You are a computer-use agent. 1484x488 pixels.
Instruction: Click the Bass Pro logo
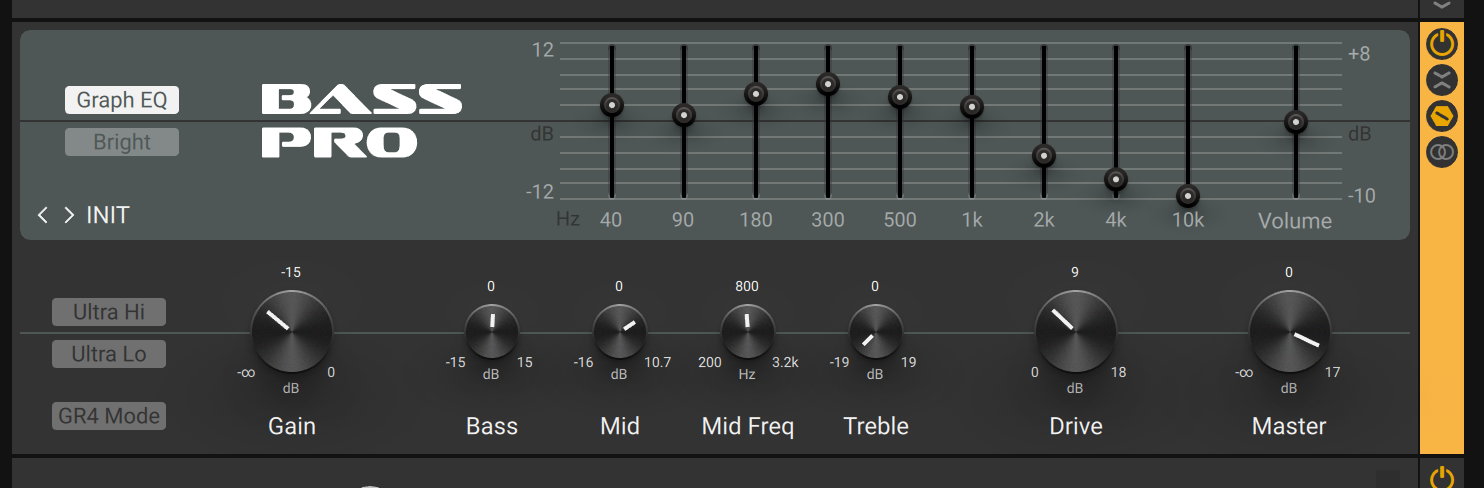point(362,121)
